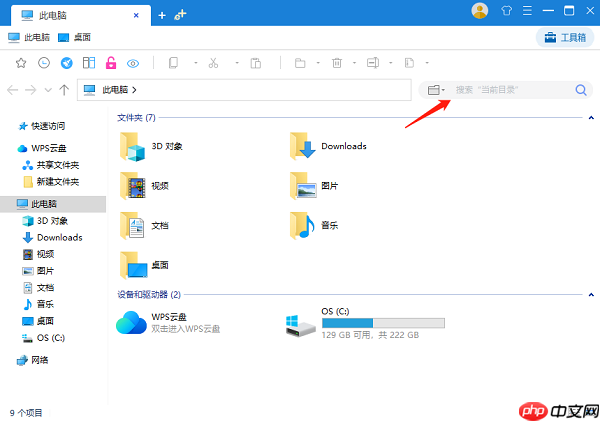The width and height of the screenshot is (600, 421).
Task: Select the 文档 folder in main pane
Action: (144, 226)
